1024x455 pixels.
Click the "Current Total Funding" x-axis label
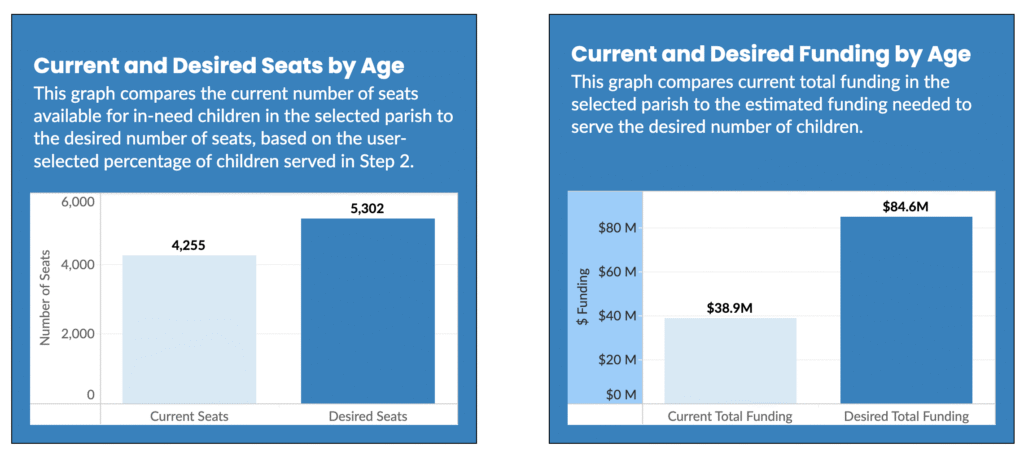pyautogui.click(x=731, y=416)
